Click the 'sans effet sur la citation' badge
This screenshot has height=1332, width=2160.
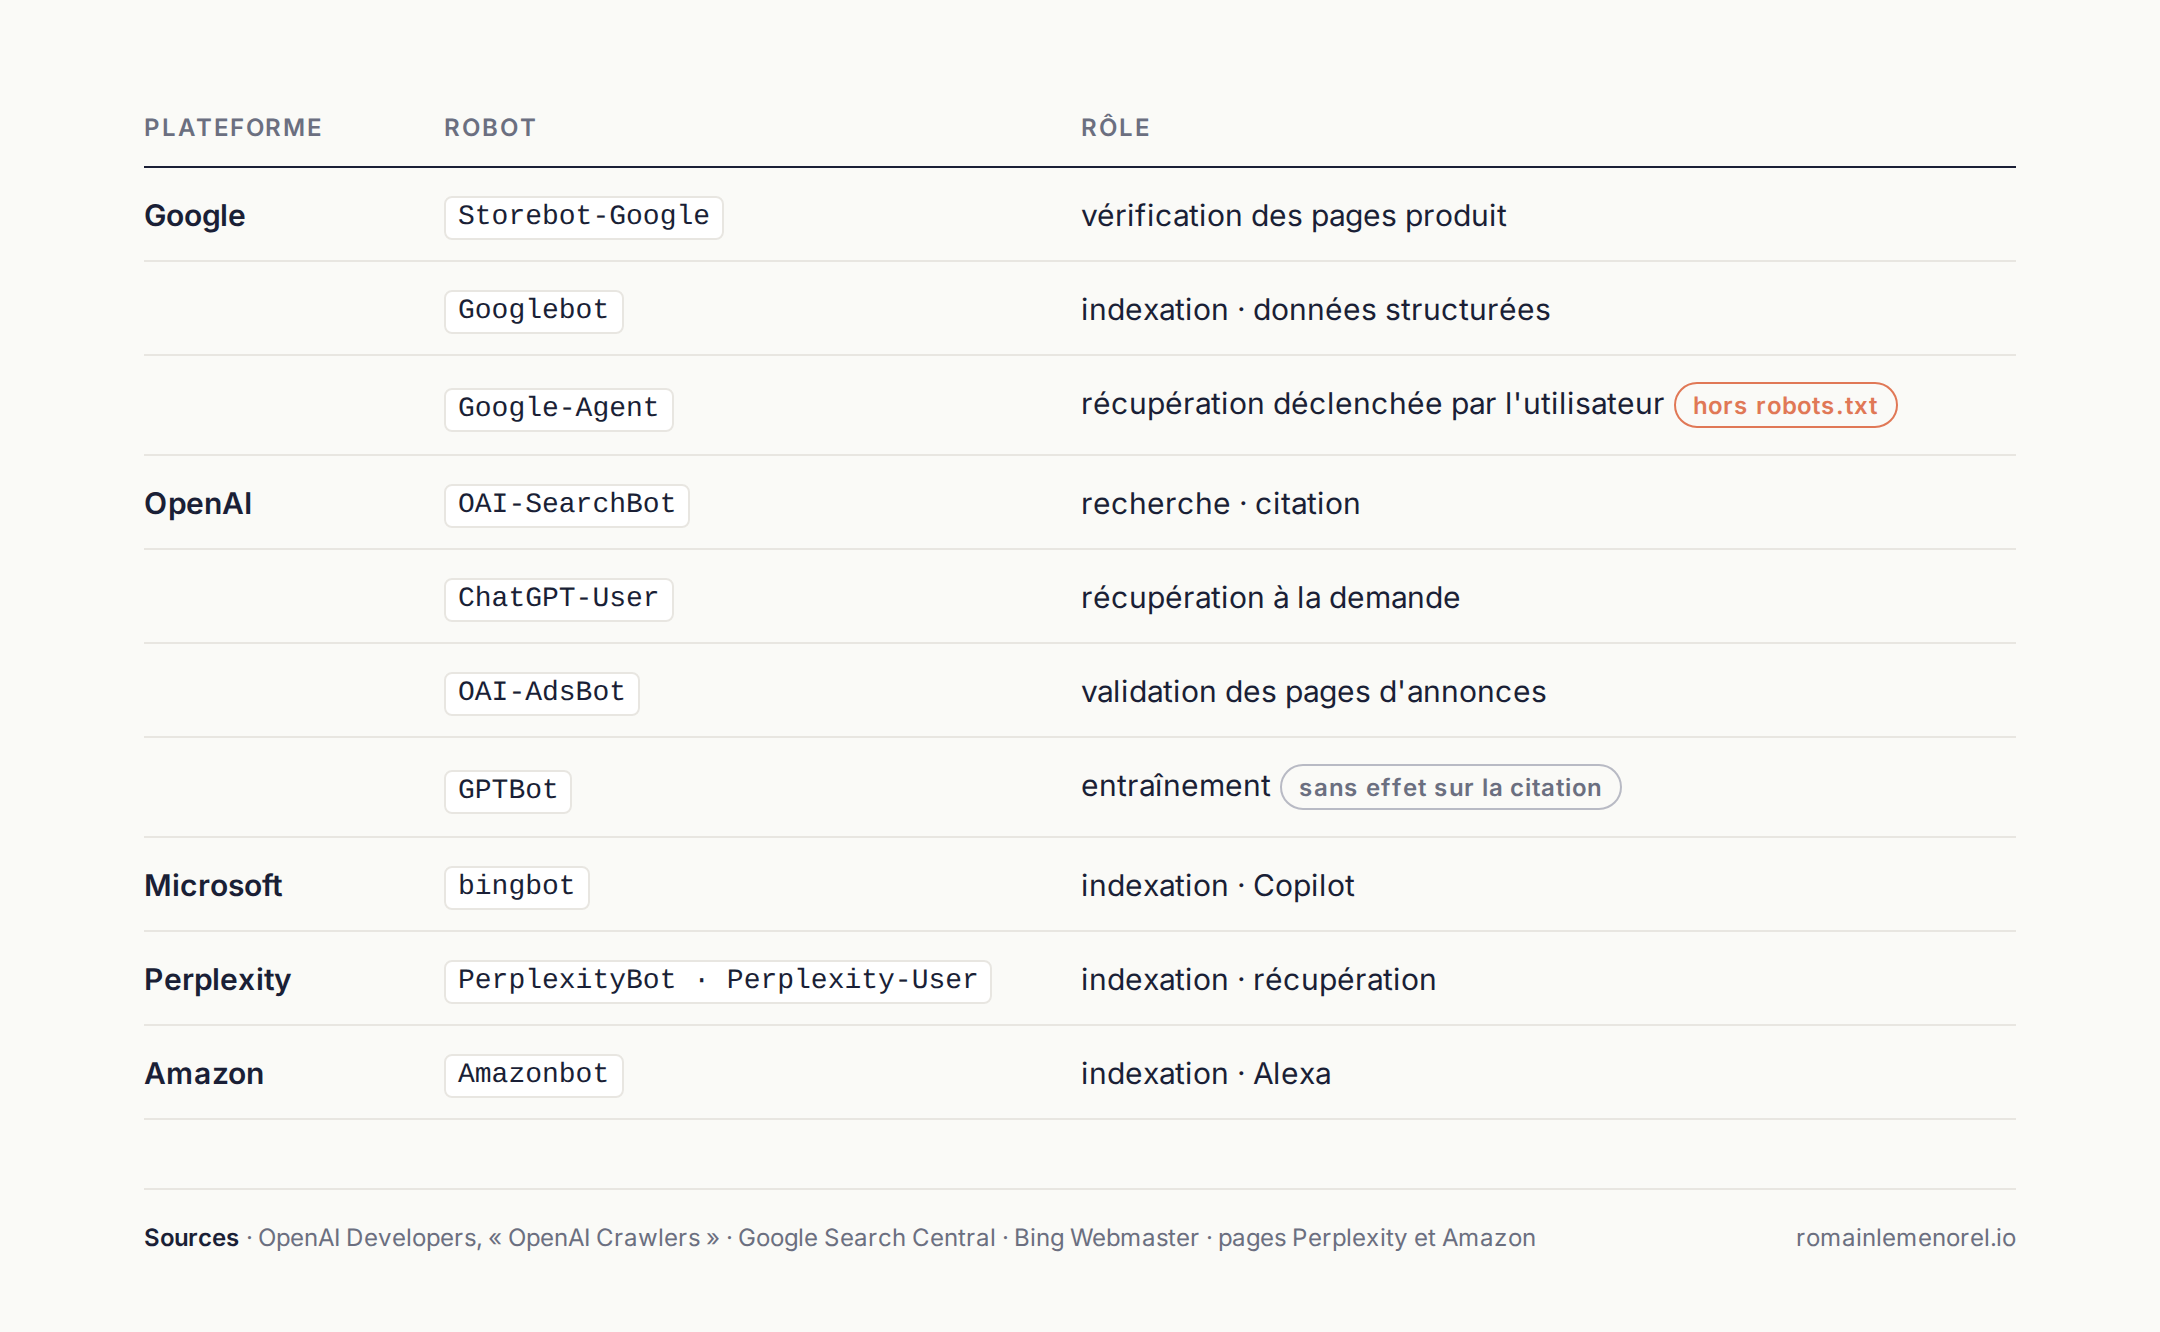click(1450, 787)
